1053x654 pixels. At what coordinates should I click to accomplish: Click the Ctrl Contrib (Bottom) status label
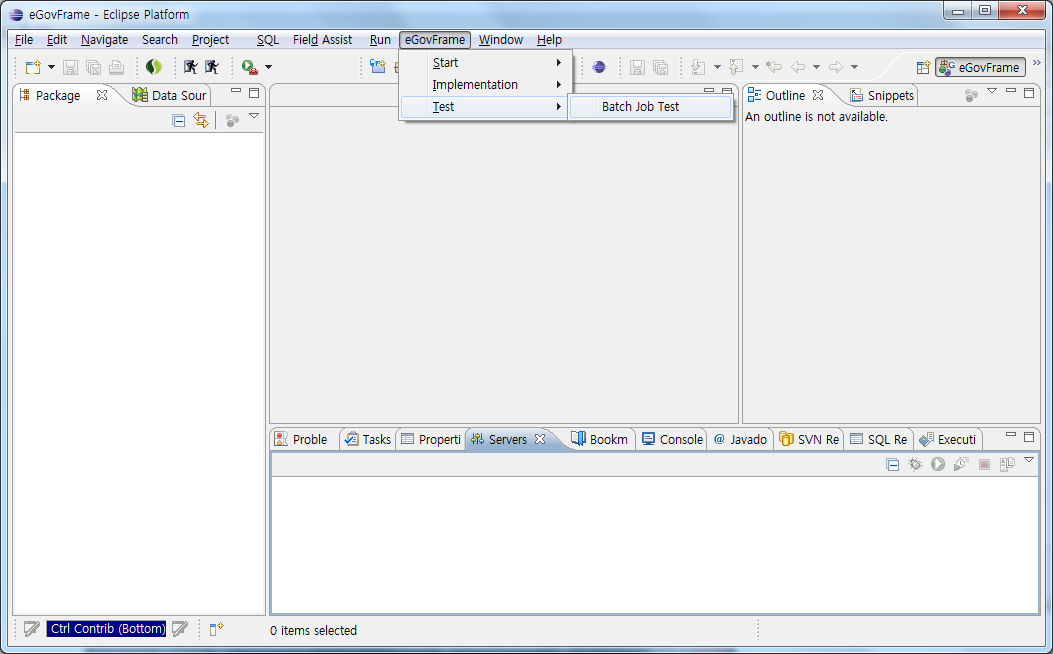tap(107, 629)
